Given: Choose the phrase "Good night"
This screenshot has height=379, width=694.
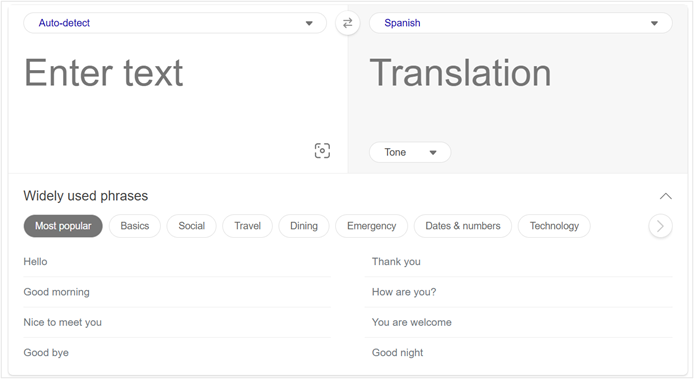Looking at the screenshot, I should pos(519,352).
